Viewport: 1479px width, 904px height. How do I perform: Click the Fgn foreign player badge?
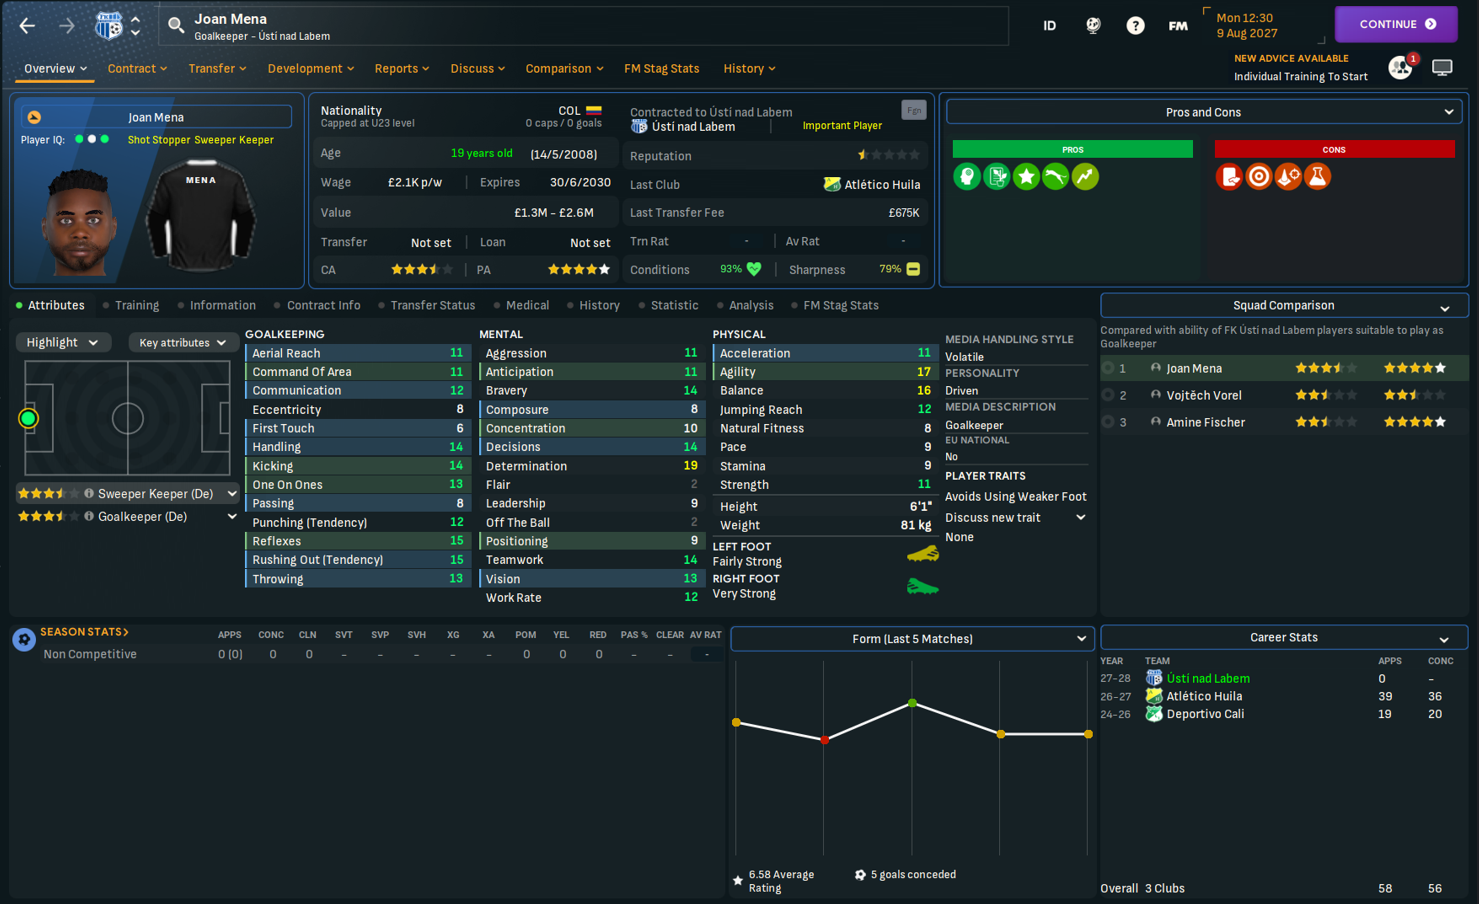coord(913,110)
